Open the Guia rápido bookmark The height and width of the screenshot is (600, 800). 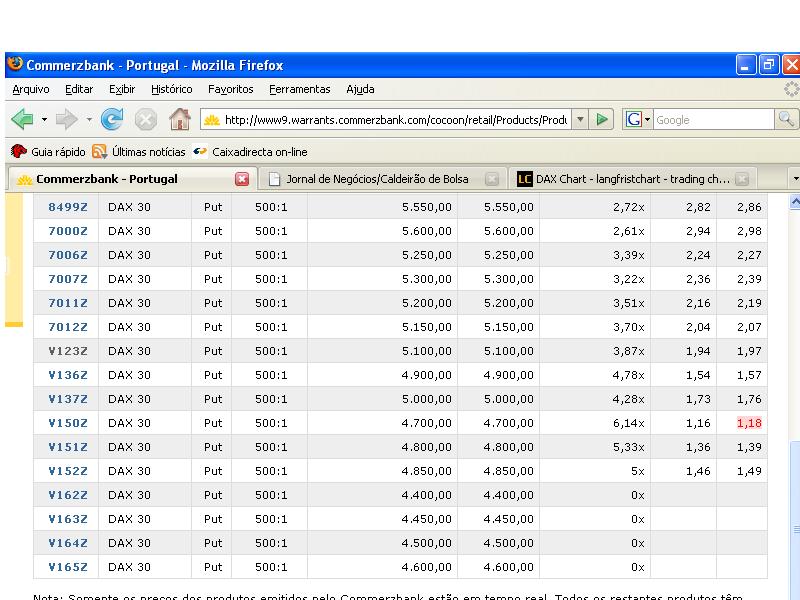[48, 152]
